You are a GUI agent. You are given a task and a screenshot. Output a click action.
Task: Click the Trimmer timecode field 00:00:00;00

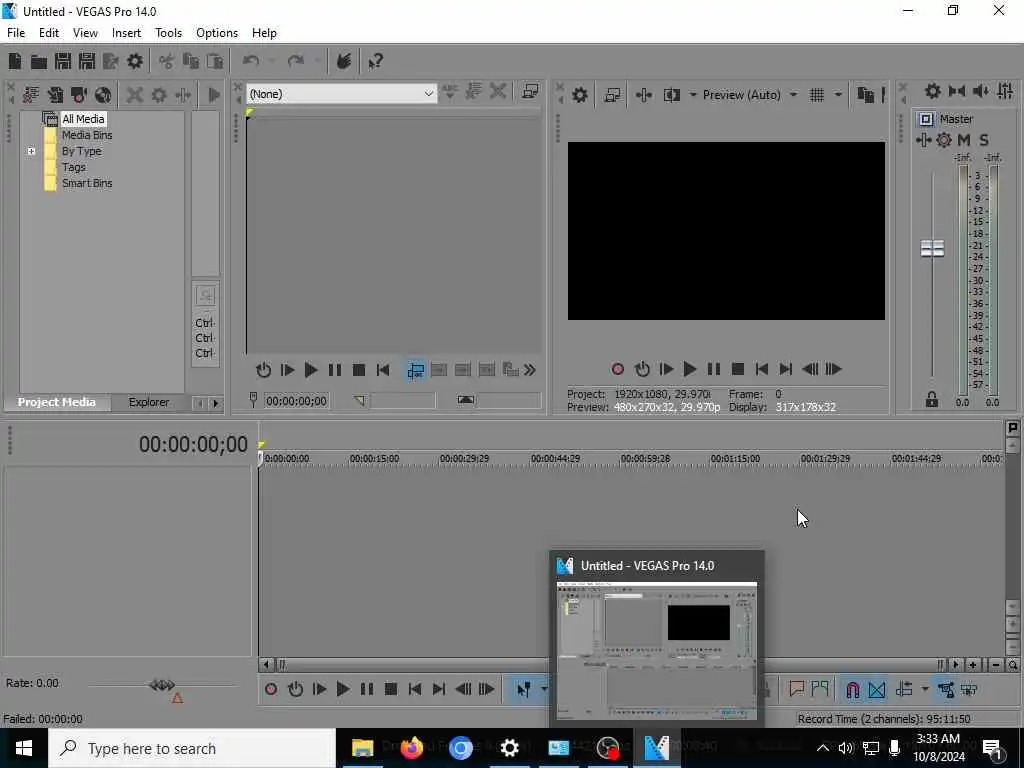pyautogui.click(x=296, y=401)
